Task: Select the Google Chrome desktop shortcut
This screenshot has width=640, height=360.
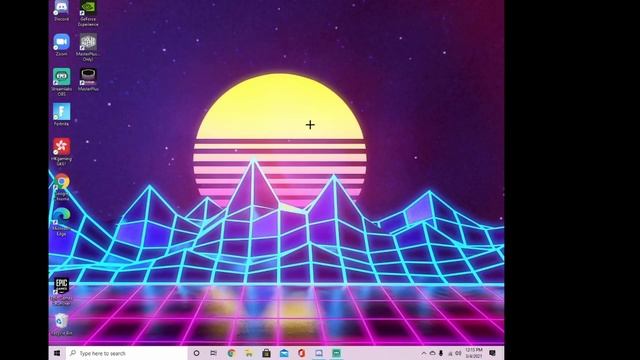Action: tap(62, 187)
